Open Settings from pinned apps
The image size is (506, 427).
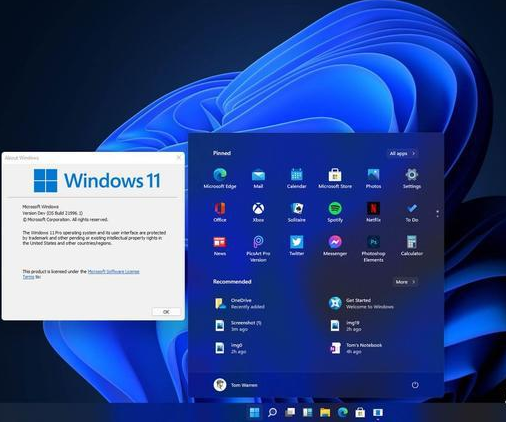click(412, 178)
